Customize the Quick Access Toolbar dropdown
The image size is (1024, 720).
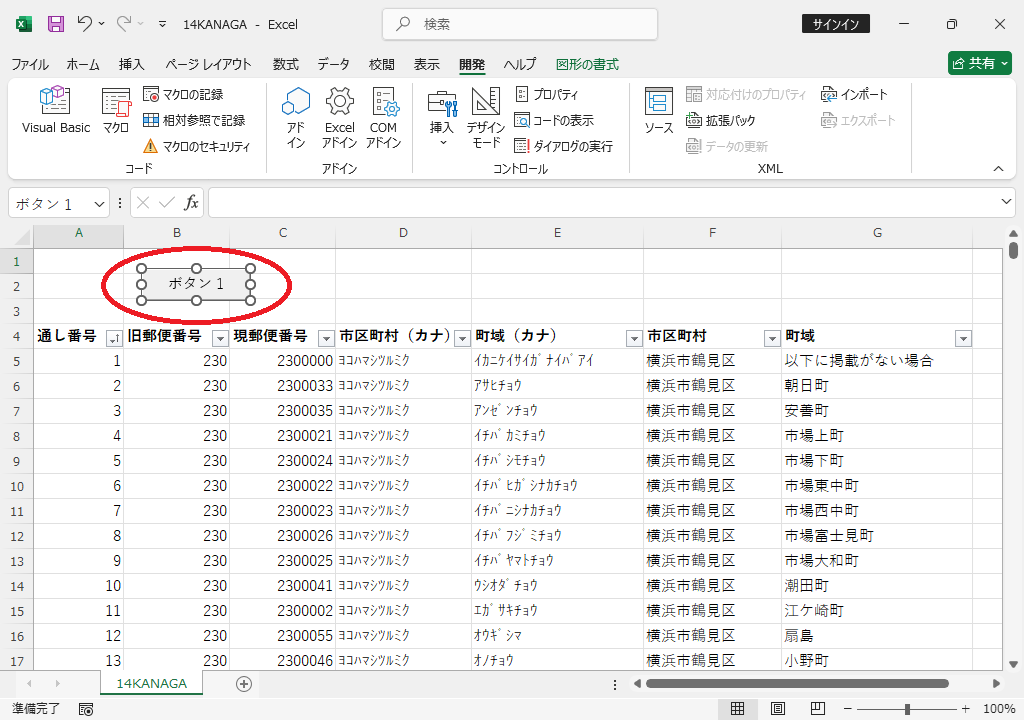coord(162,24)
